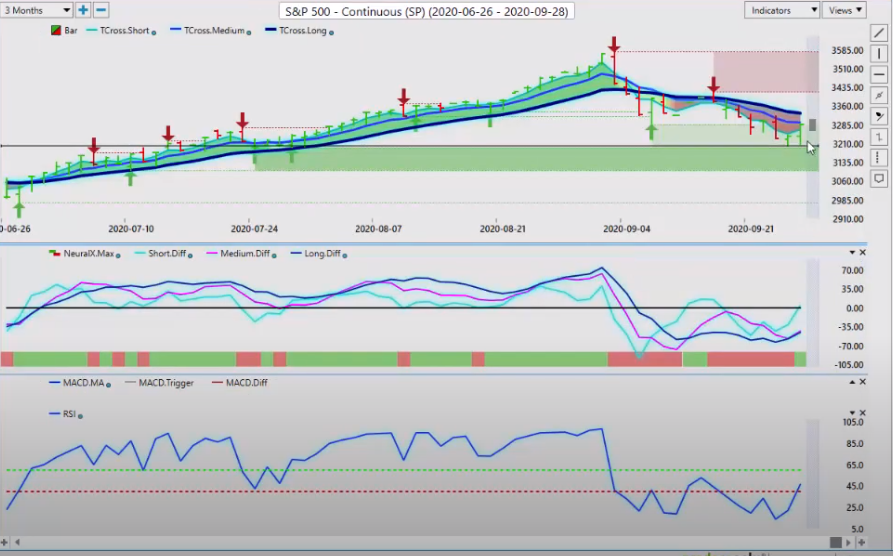Click the NeuralX.Max legend icon
Screen dimensions: 893x556
point(55,253)
